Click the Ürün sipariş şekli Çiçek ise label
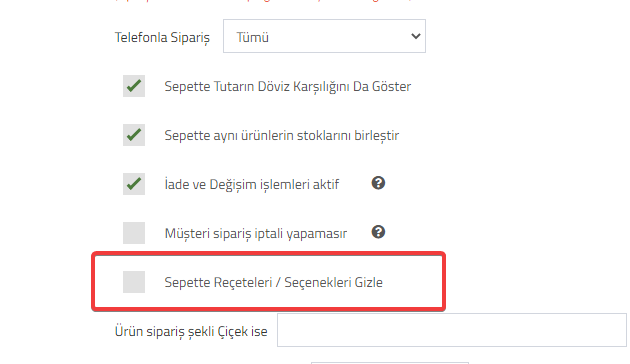Screen dimensions: 630x364 tap(191, 332)
